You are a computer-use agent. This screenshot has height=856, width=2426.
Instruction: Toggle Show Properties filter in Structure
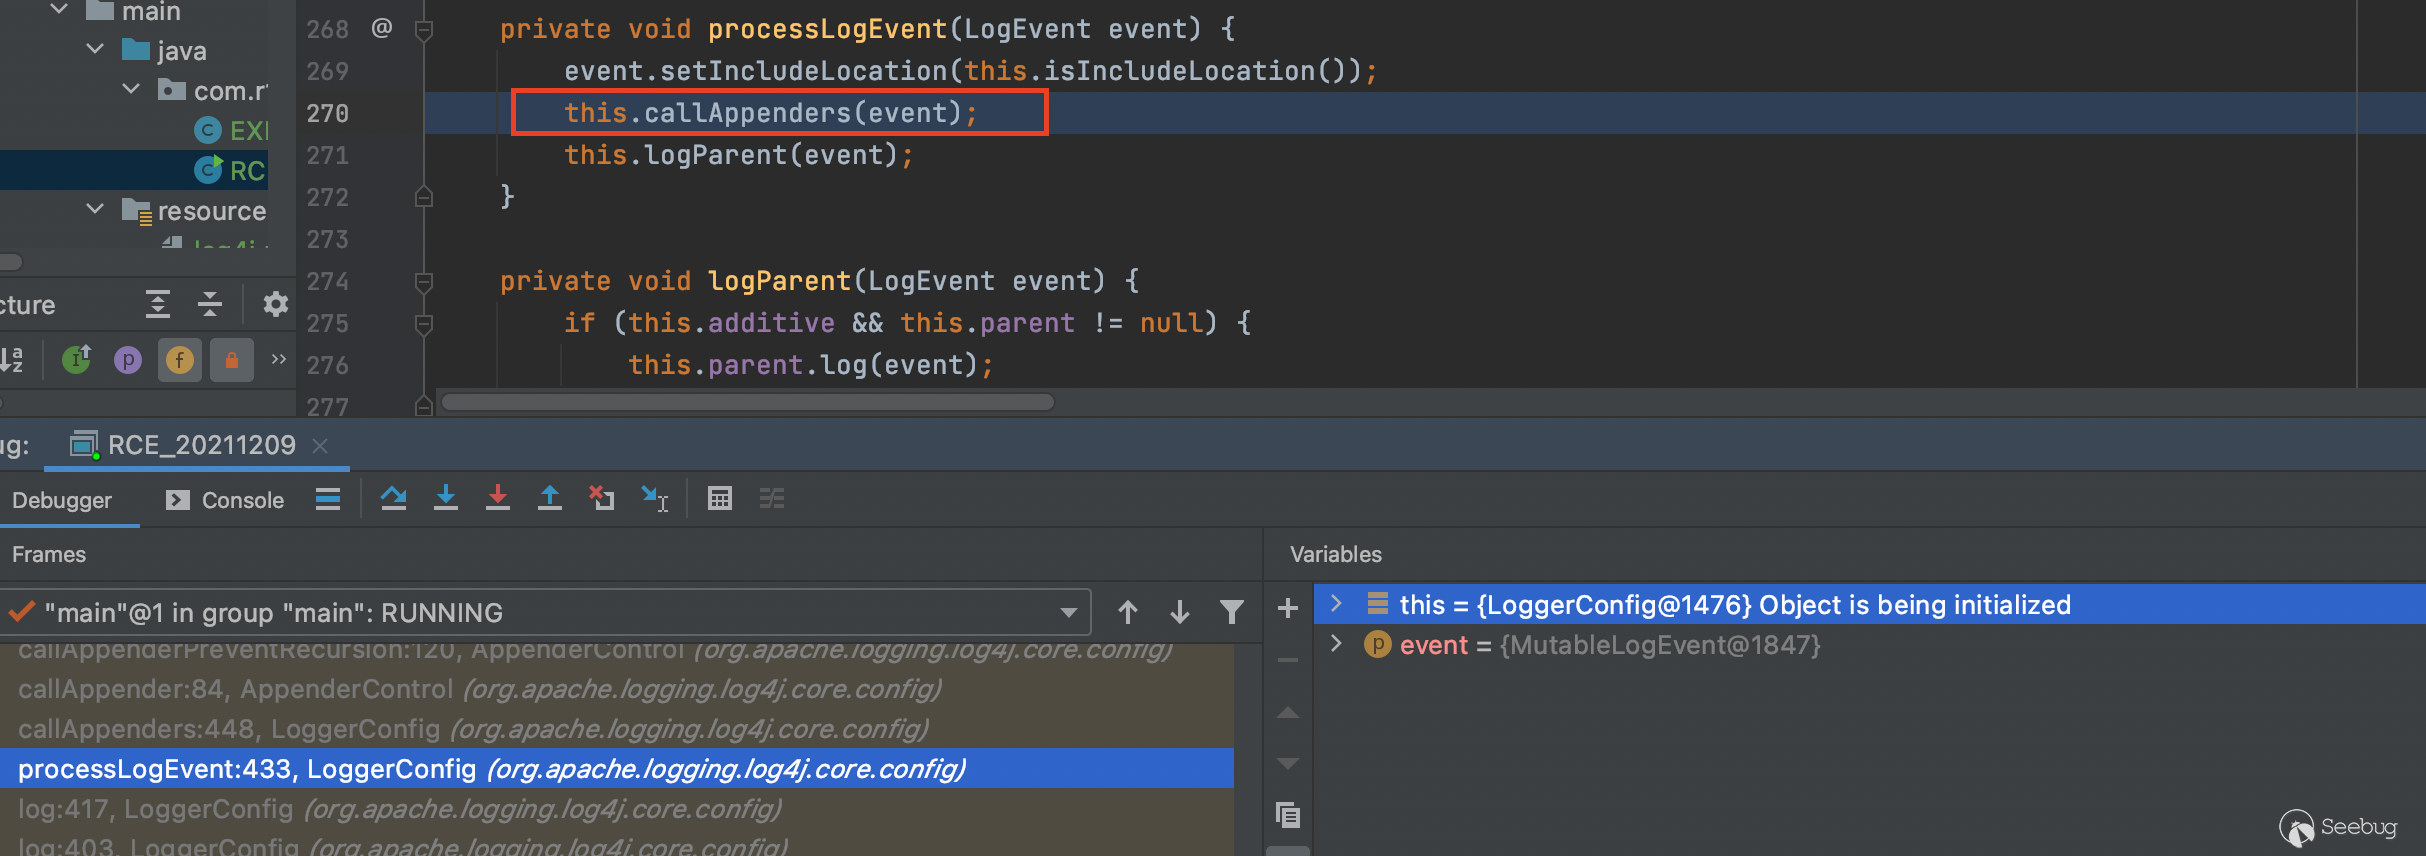[128, 360]
